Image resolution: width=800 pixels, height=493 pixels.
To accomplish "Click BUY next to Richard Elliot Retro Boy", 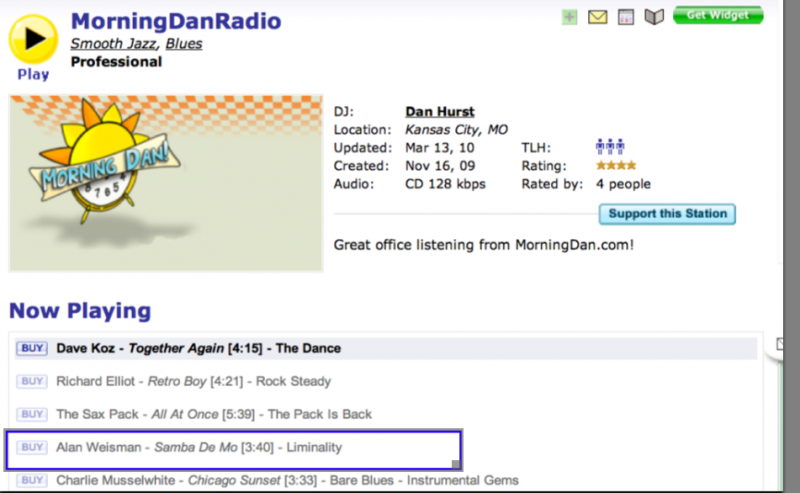I will pos(31,381).
